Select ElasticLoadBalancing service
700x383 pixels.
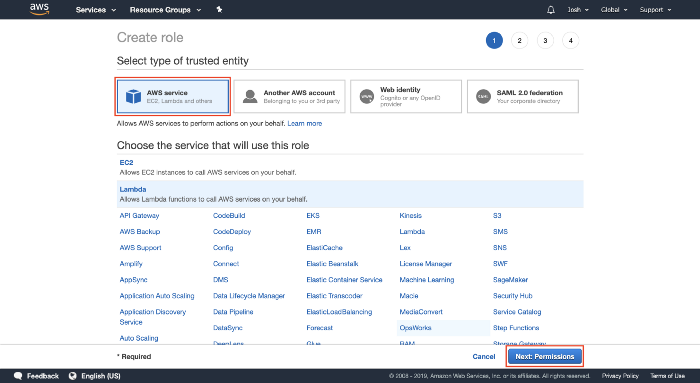(x=339, y=312)
